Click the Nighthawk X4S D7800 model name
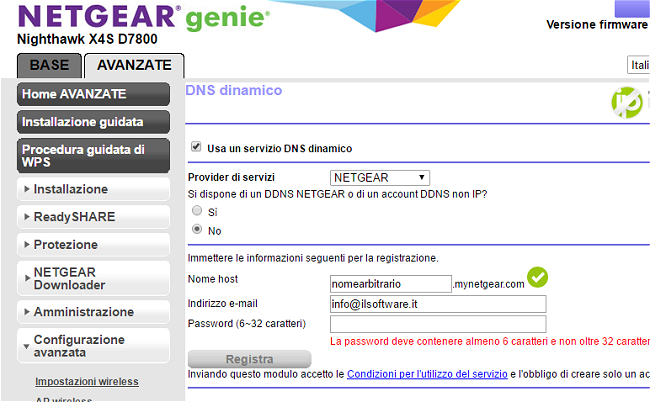 87,39
